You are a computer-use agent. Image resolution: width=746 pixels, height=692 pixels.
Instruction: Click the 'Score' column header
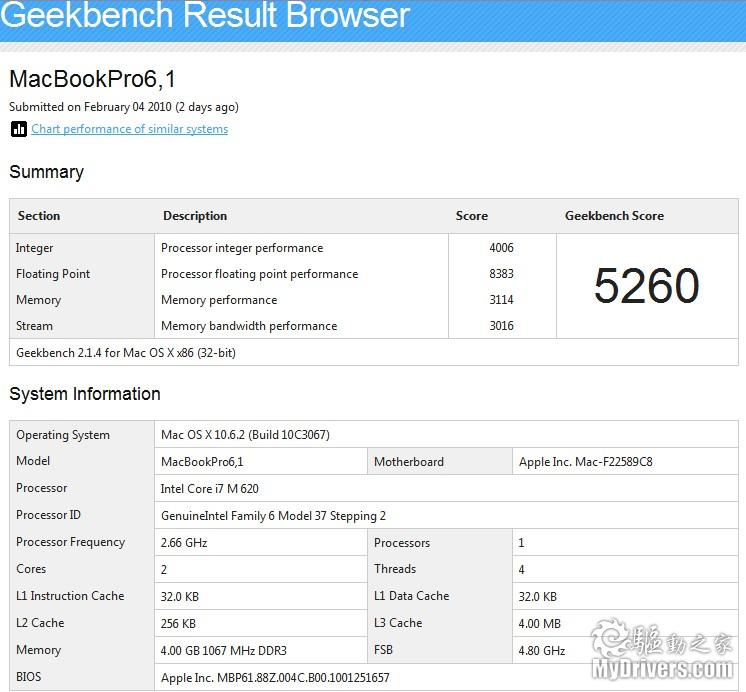click(471, 216)
